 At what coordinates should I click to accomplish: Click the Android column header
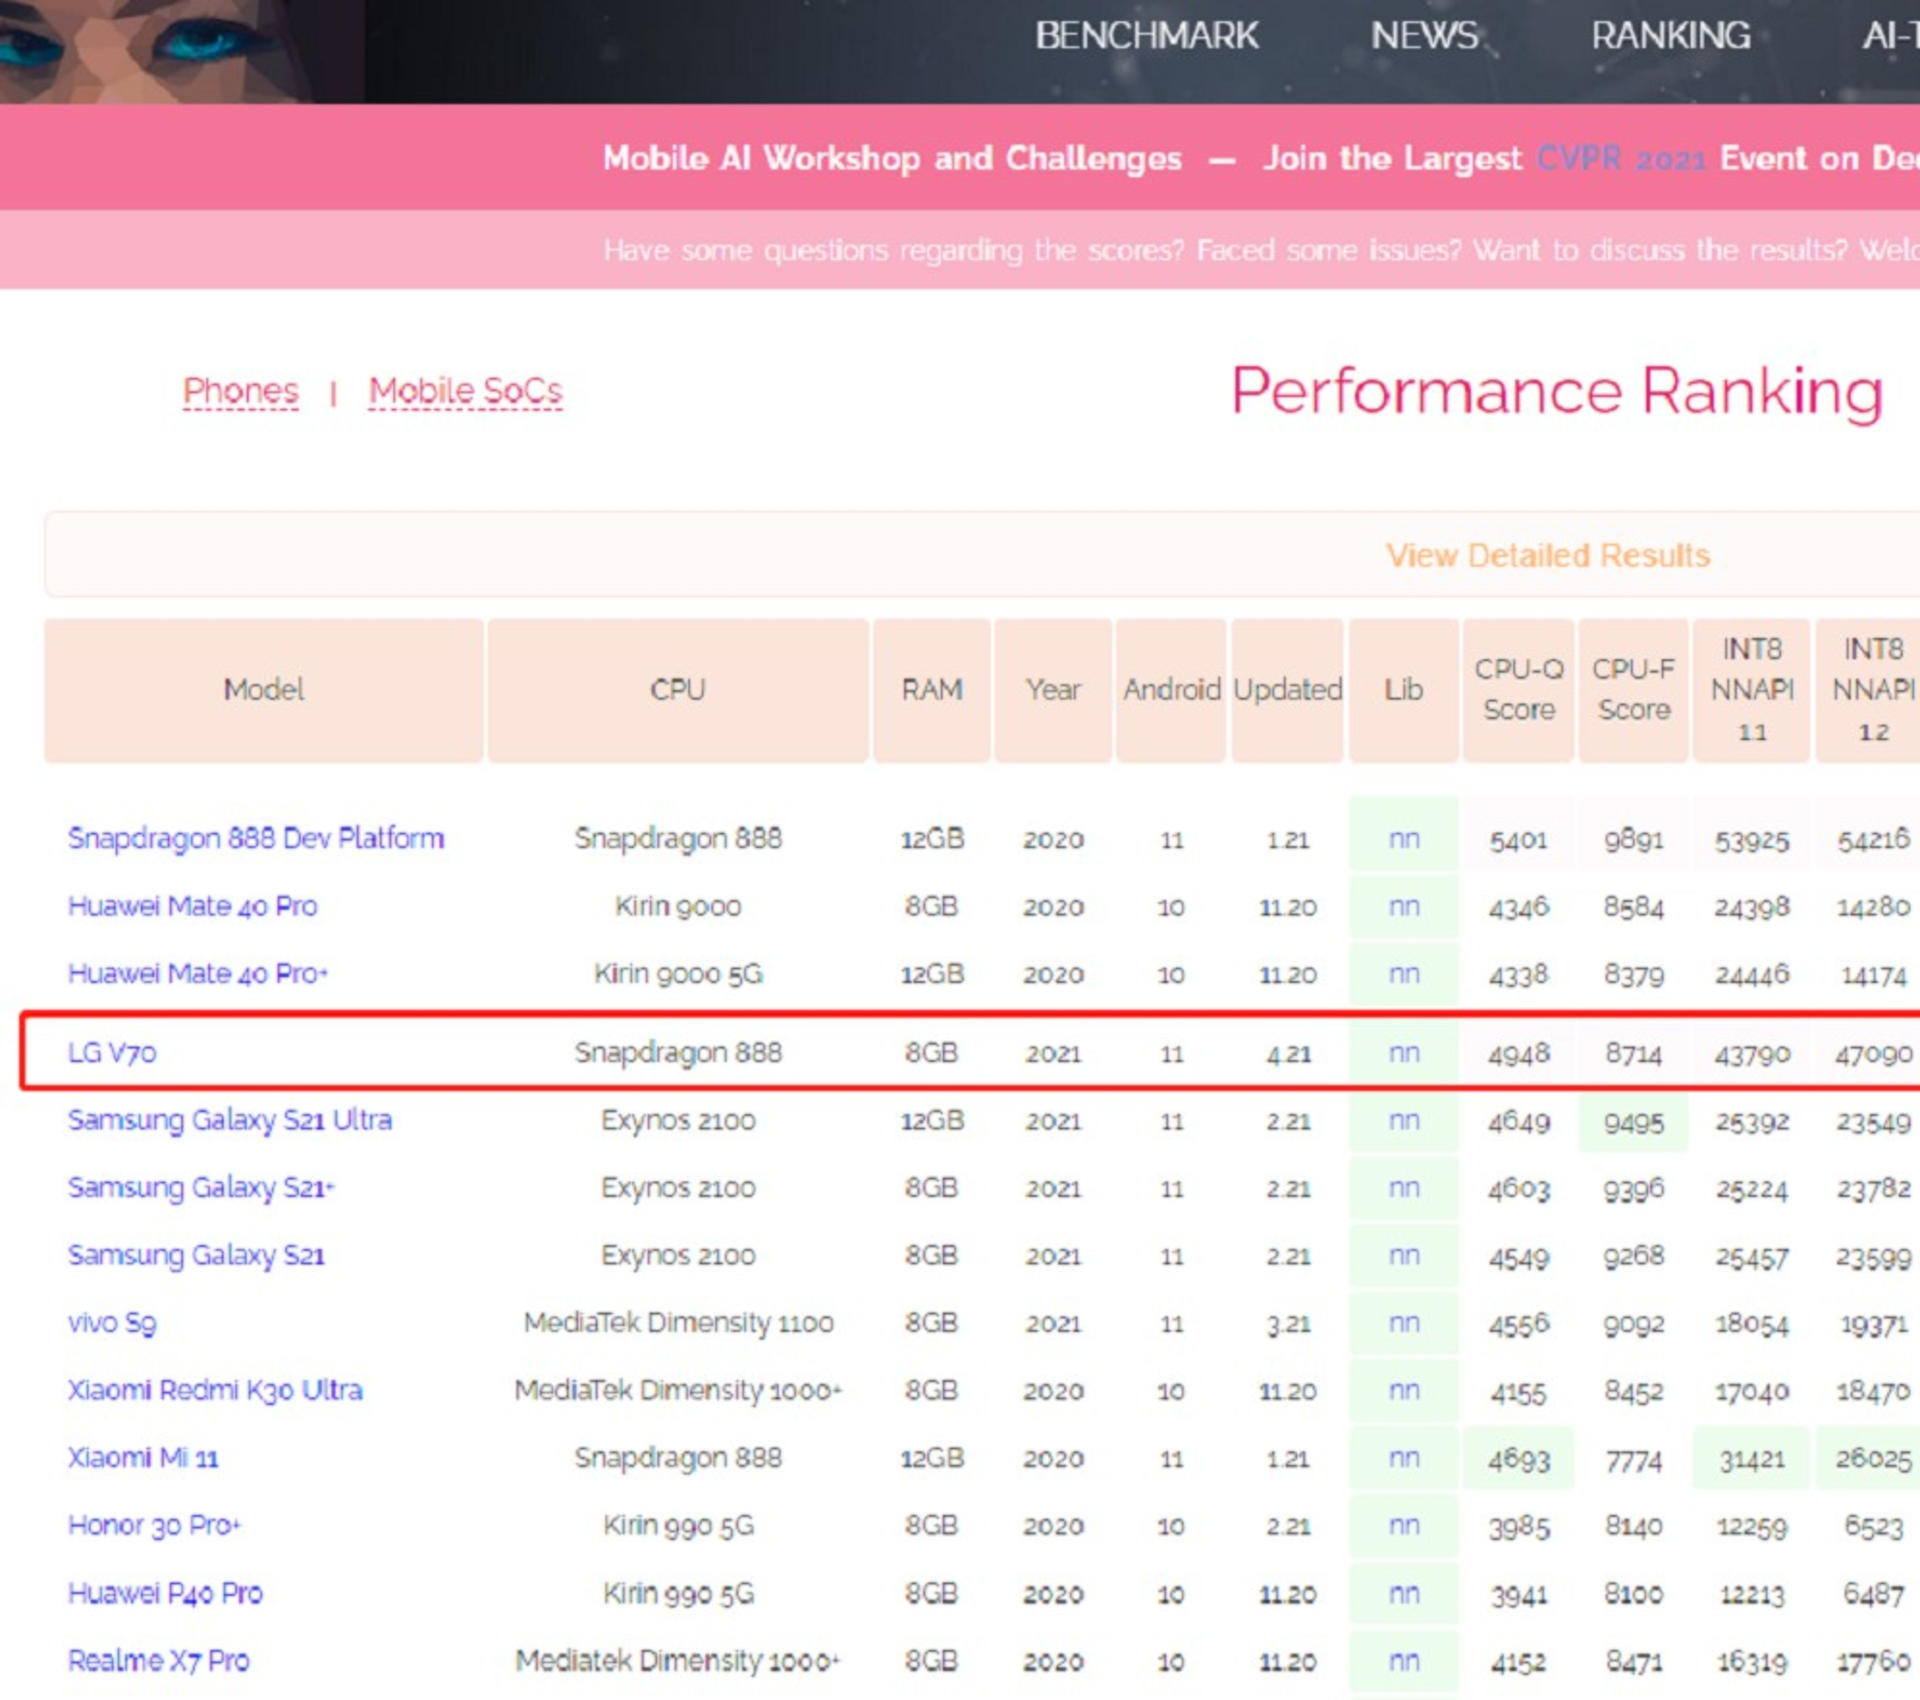[x=1171, y=690]
